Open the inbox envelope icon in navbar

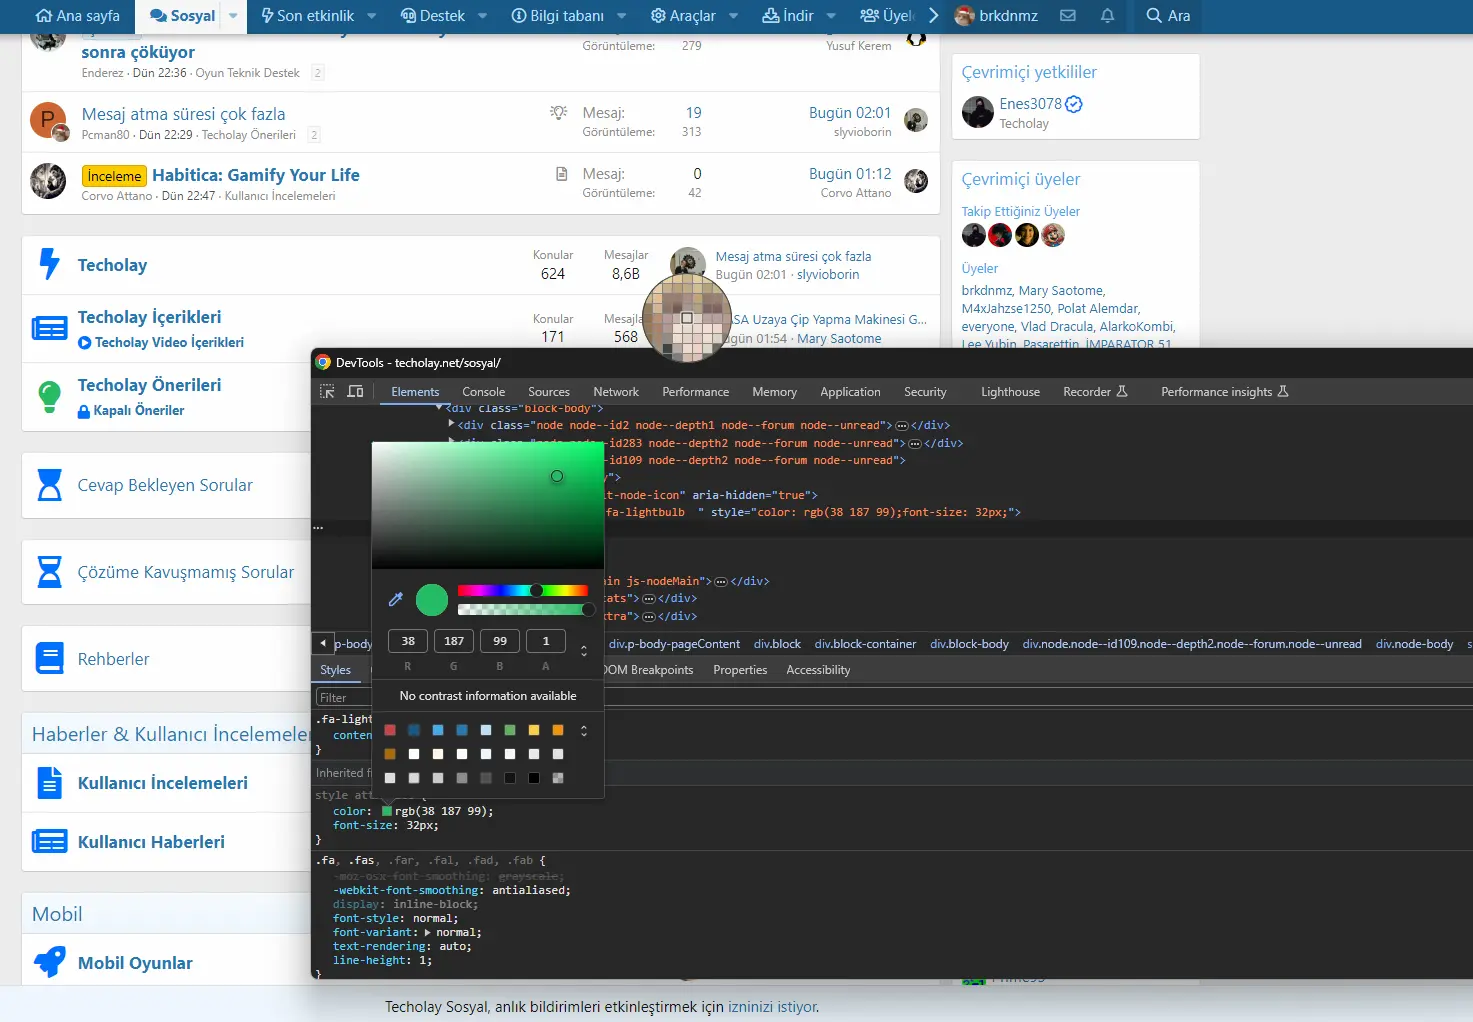point(1068,16)
